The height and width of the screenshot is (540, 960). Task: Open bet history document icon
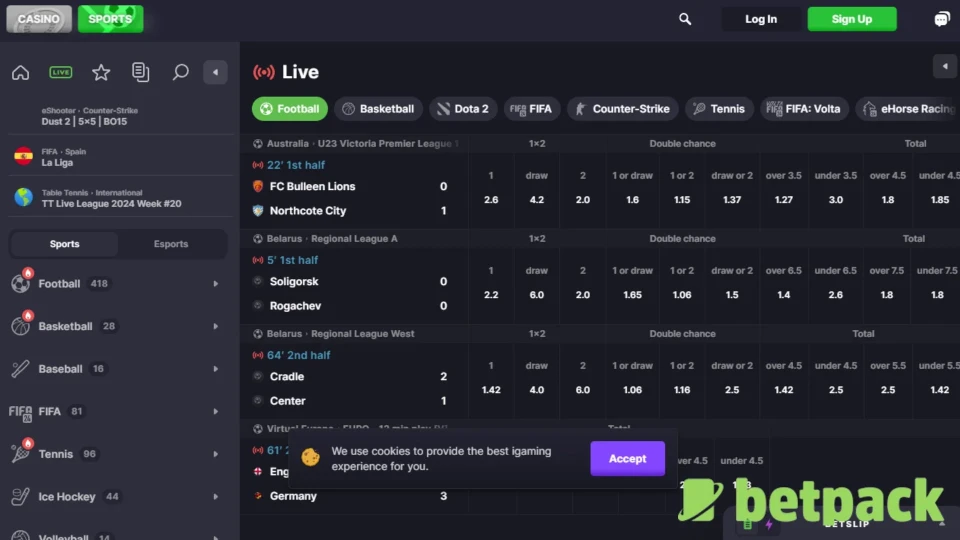(x=140, y=72)
